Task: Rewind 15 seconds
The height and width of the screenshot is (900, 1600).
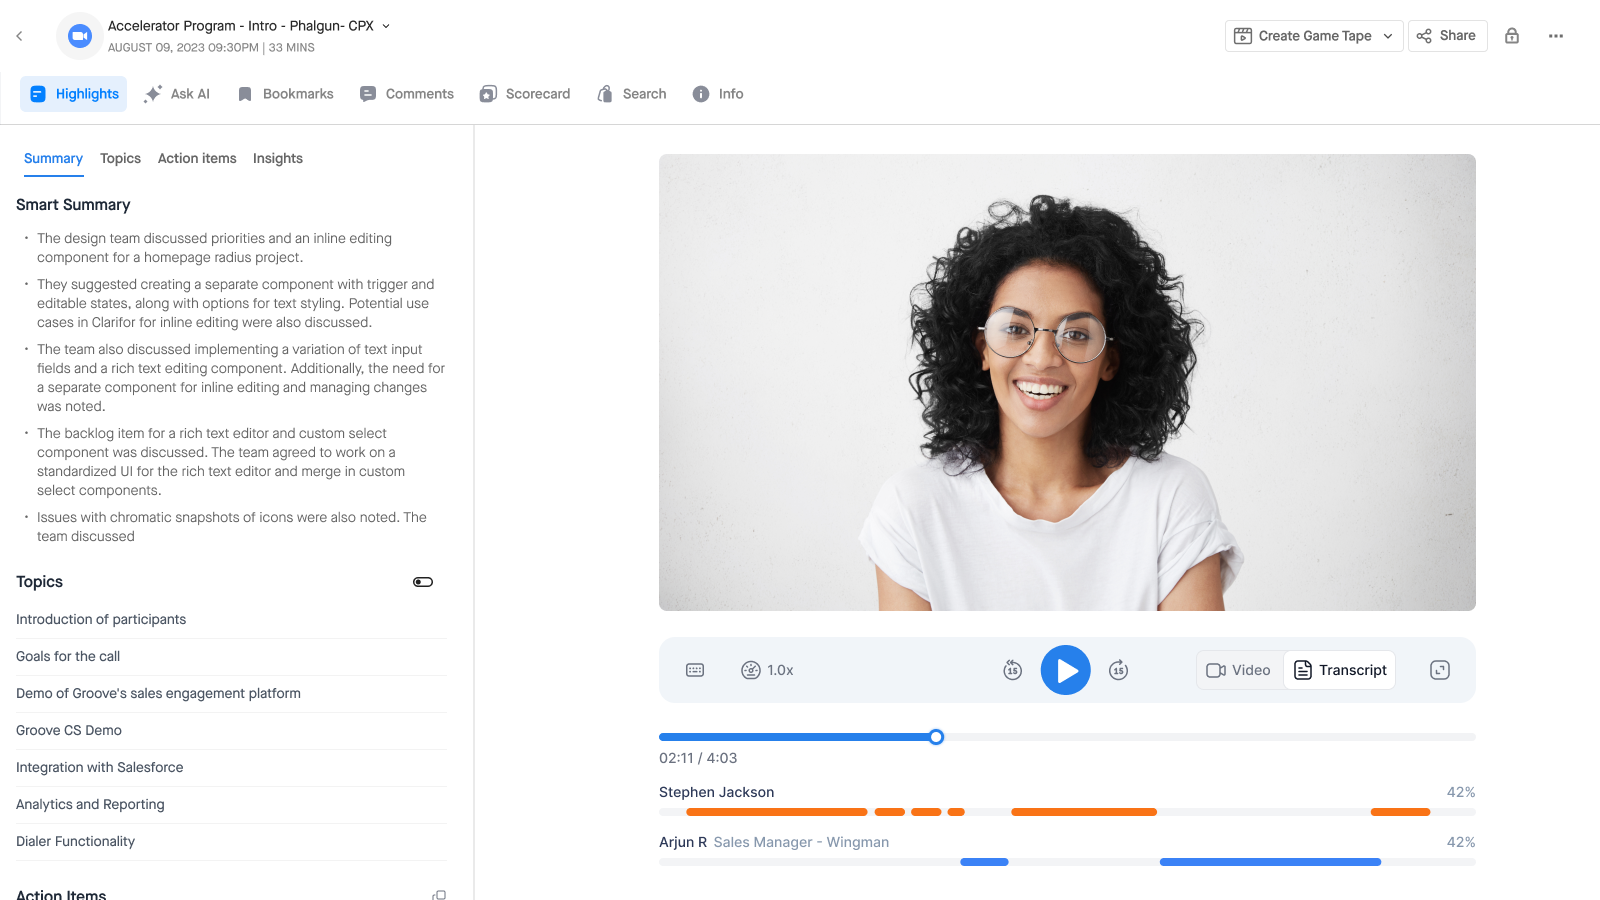Action: point(1012,670)
